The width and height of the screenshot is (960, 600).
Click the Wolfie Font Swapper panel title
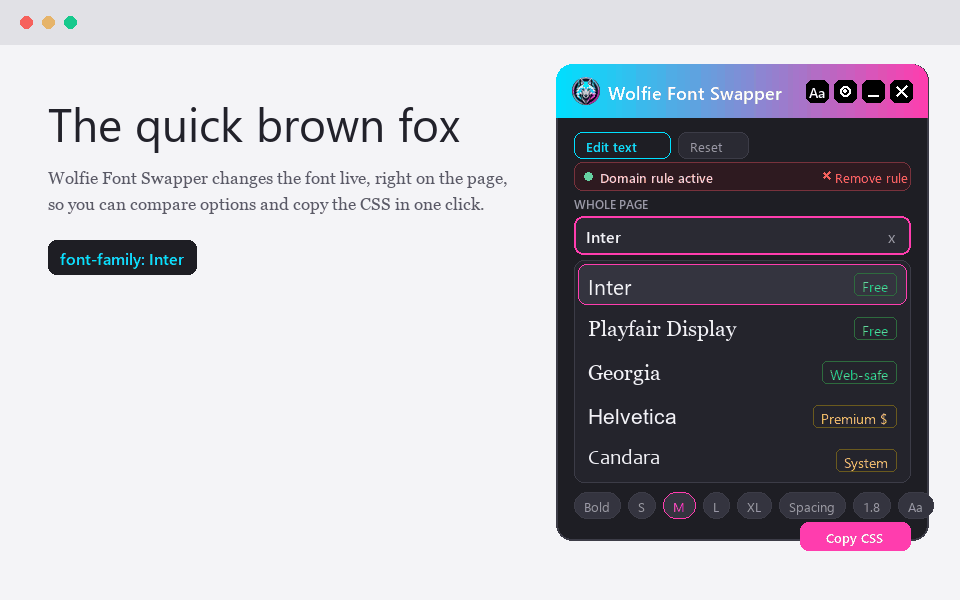coord(695,93)
